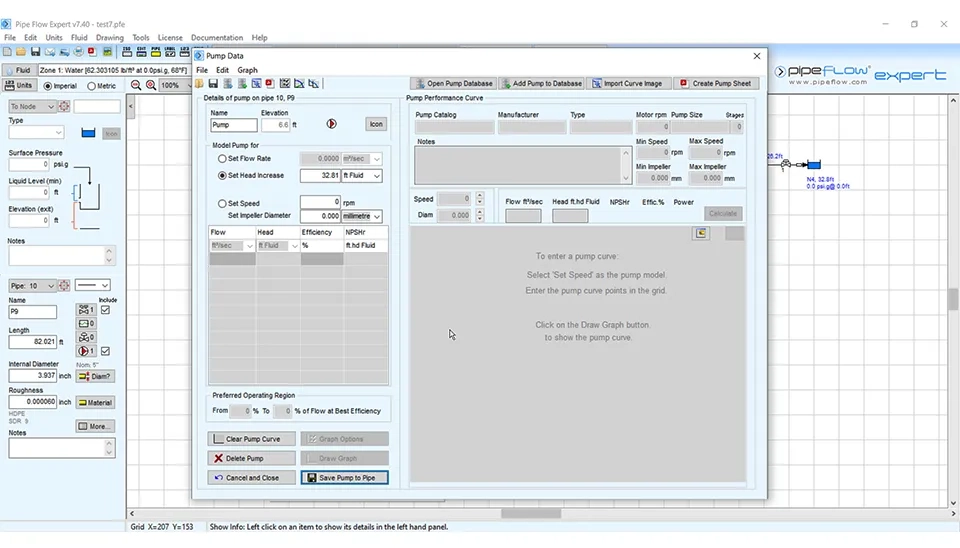Click the fittings and valves icon on pipe panel
This screenshot has width=960, height=548.
coord(86,311)
